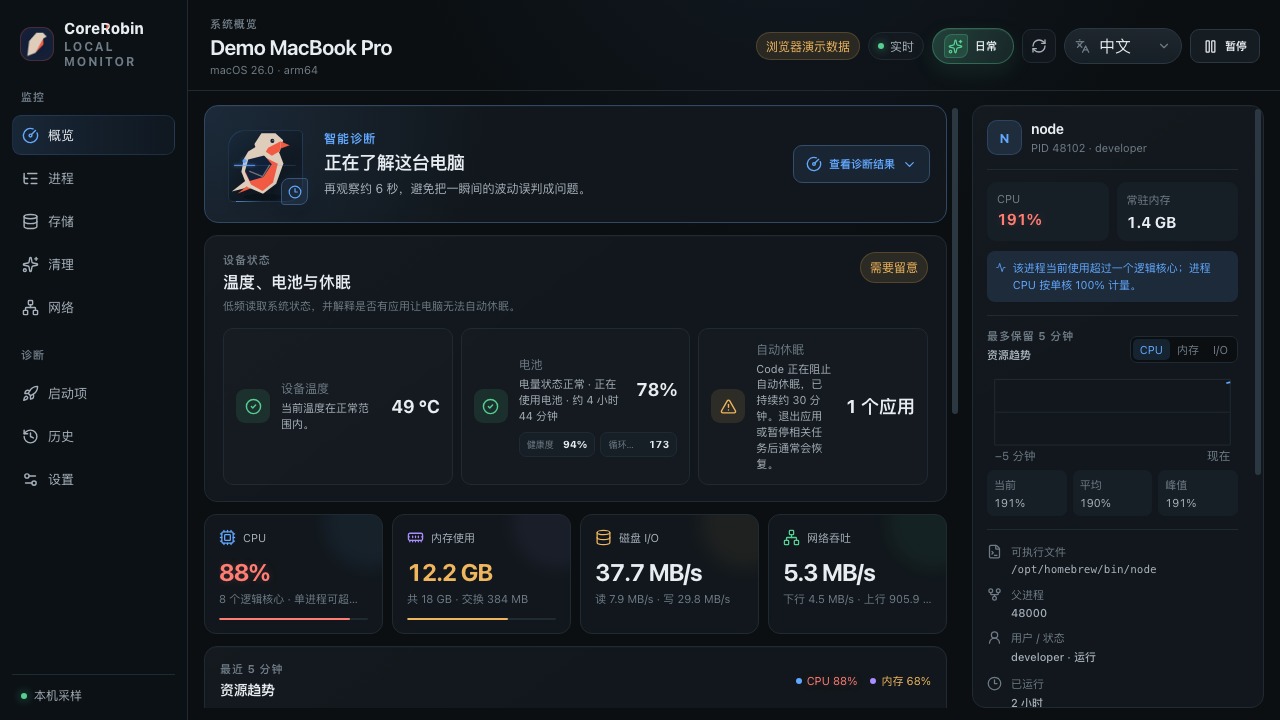Screen dimensions: 1280x720
Task: Click the /opt/homebrew/bin/node path
Action: pos(1083,569)
